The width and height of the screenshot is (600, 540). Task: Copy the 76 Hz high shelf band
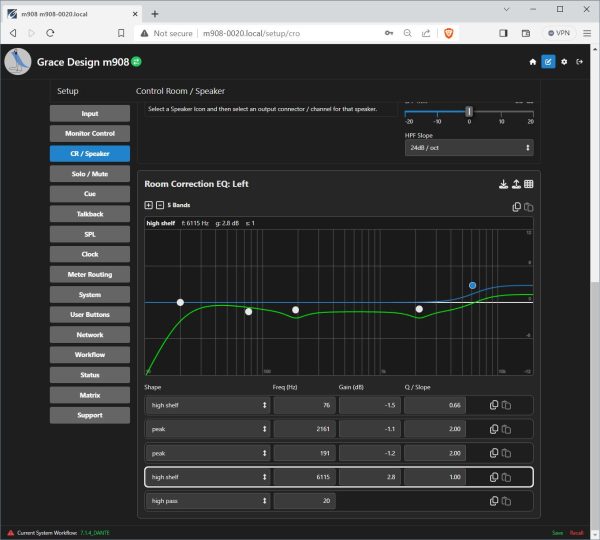click(x=493, y=404)
